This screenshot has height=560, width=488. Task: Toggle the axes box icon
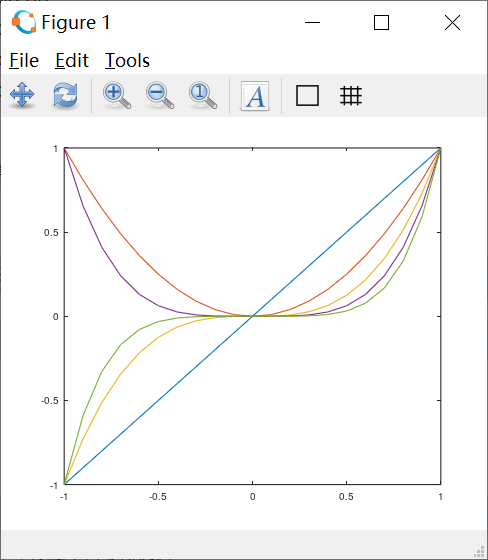pyautogui.click(x=307, y=95)
